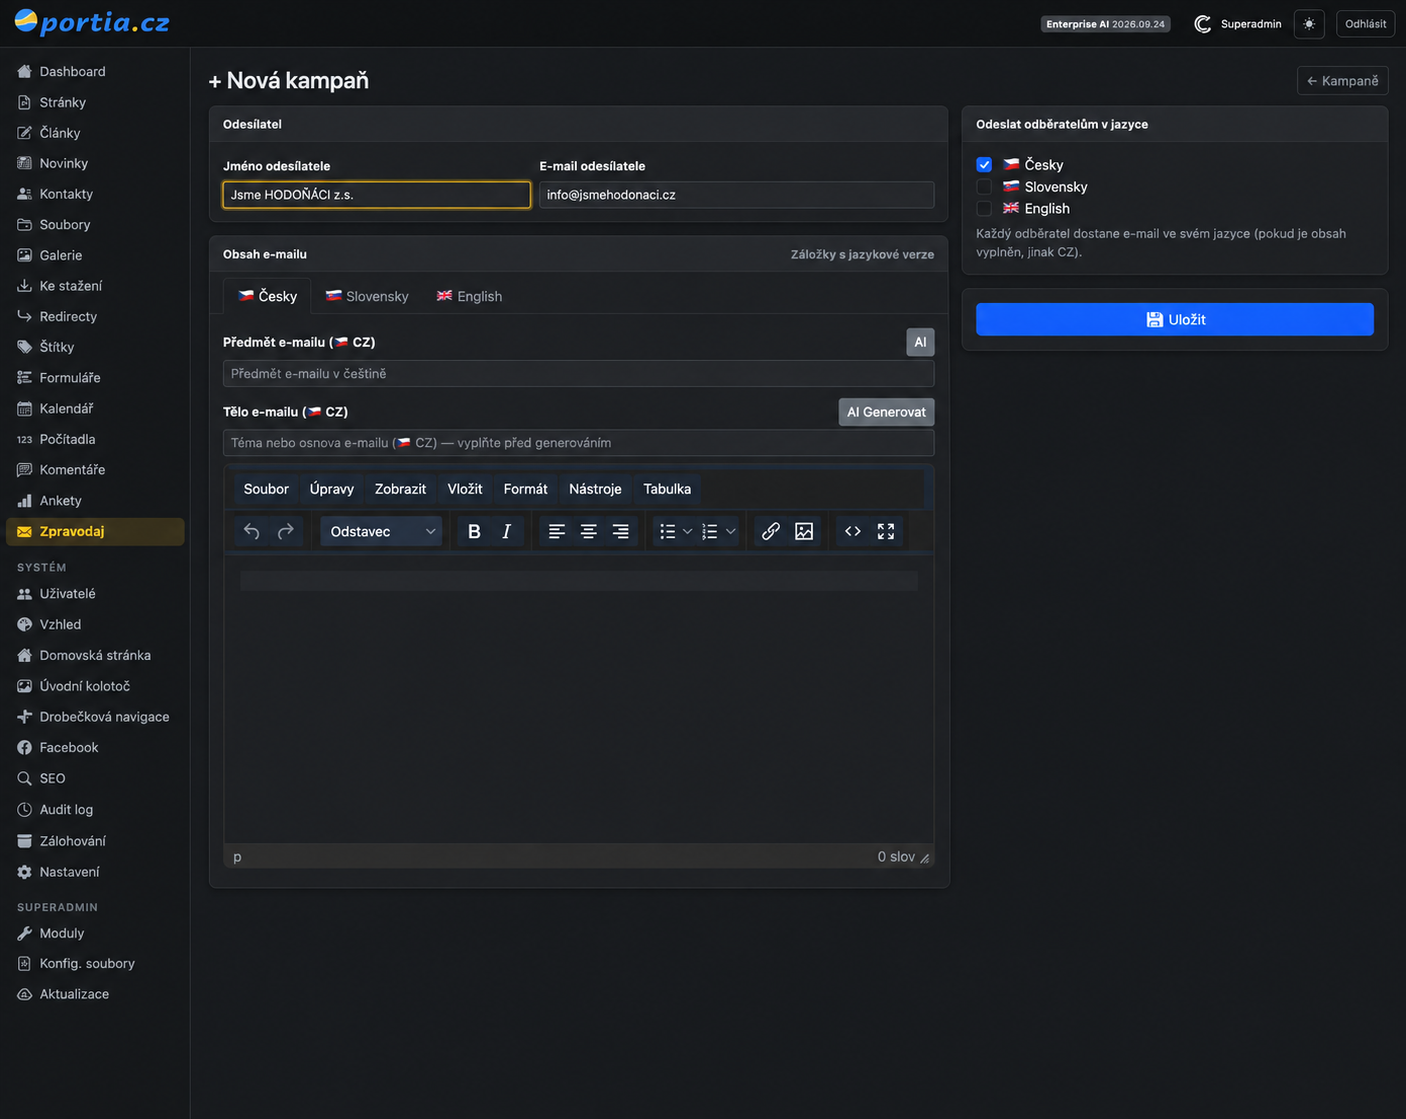This screenshot has height=1119, width=1406.
Task: Center-align text in editor
Action: [x=589, y=531]
